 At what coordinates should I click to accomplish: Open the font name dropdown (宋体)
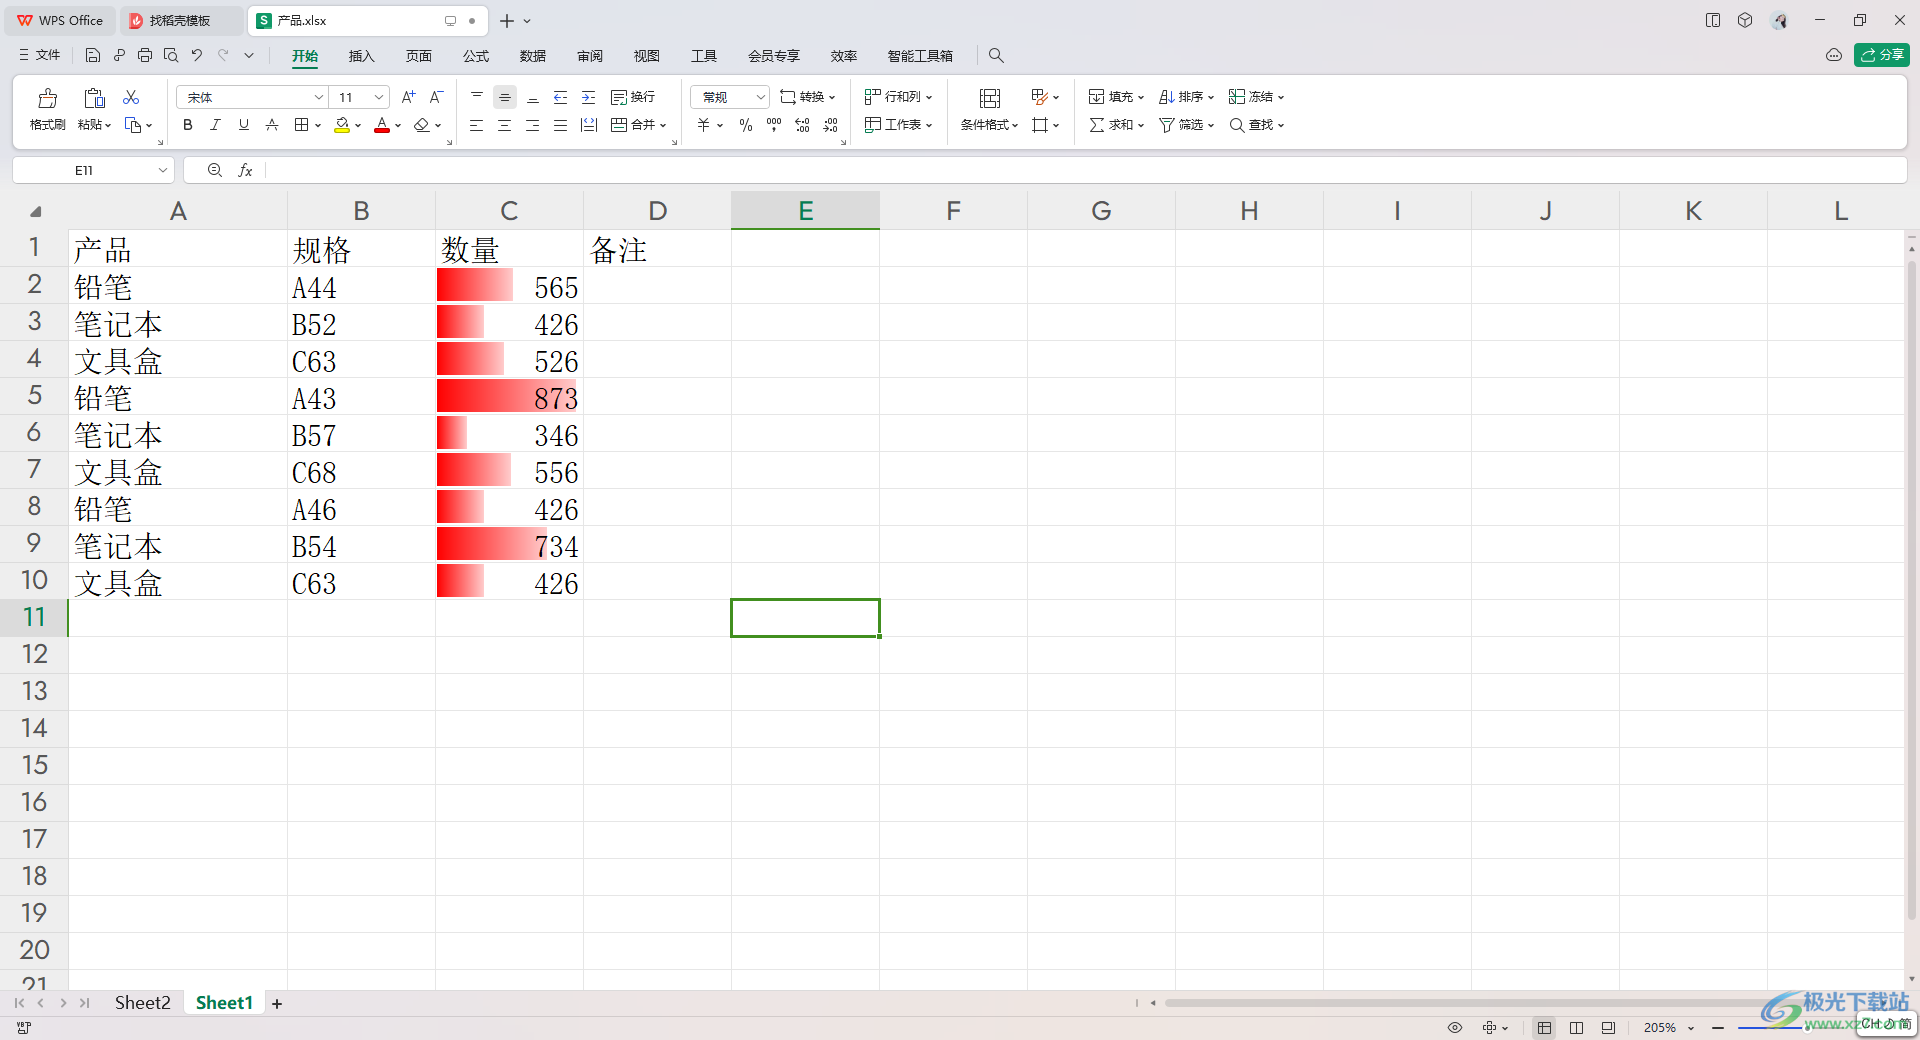coord(319,97)
